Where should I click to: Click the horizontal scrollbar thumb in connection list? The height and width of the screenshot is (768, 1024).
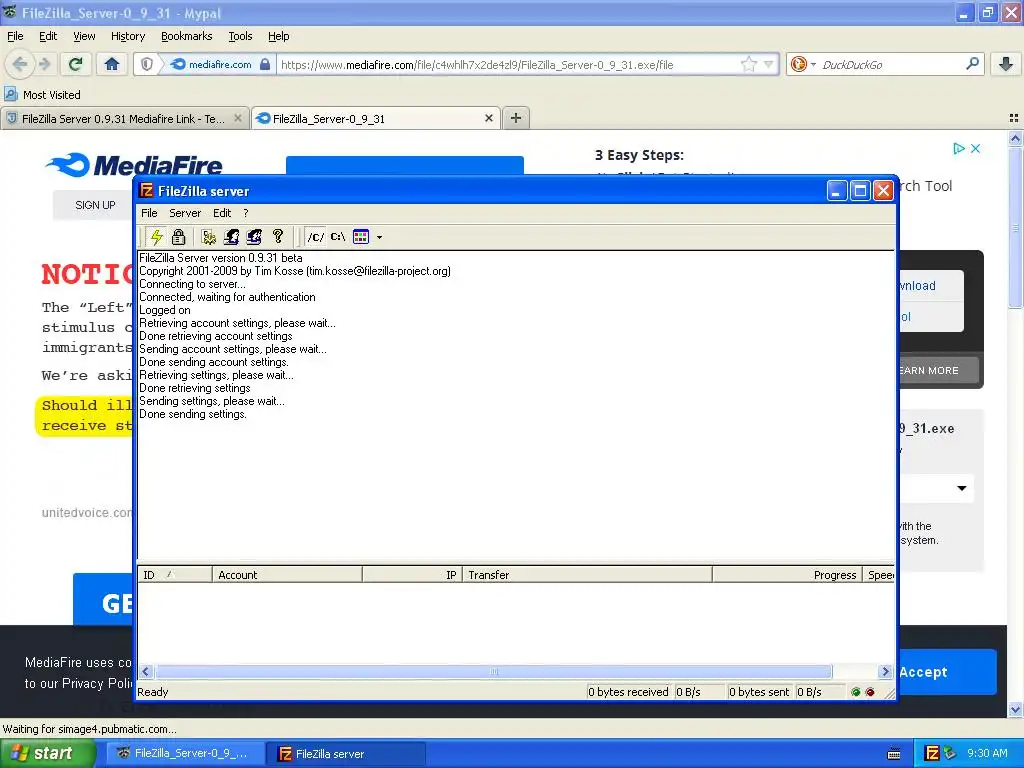pyautogui.click(x=494, y=671)
